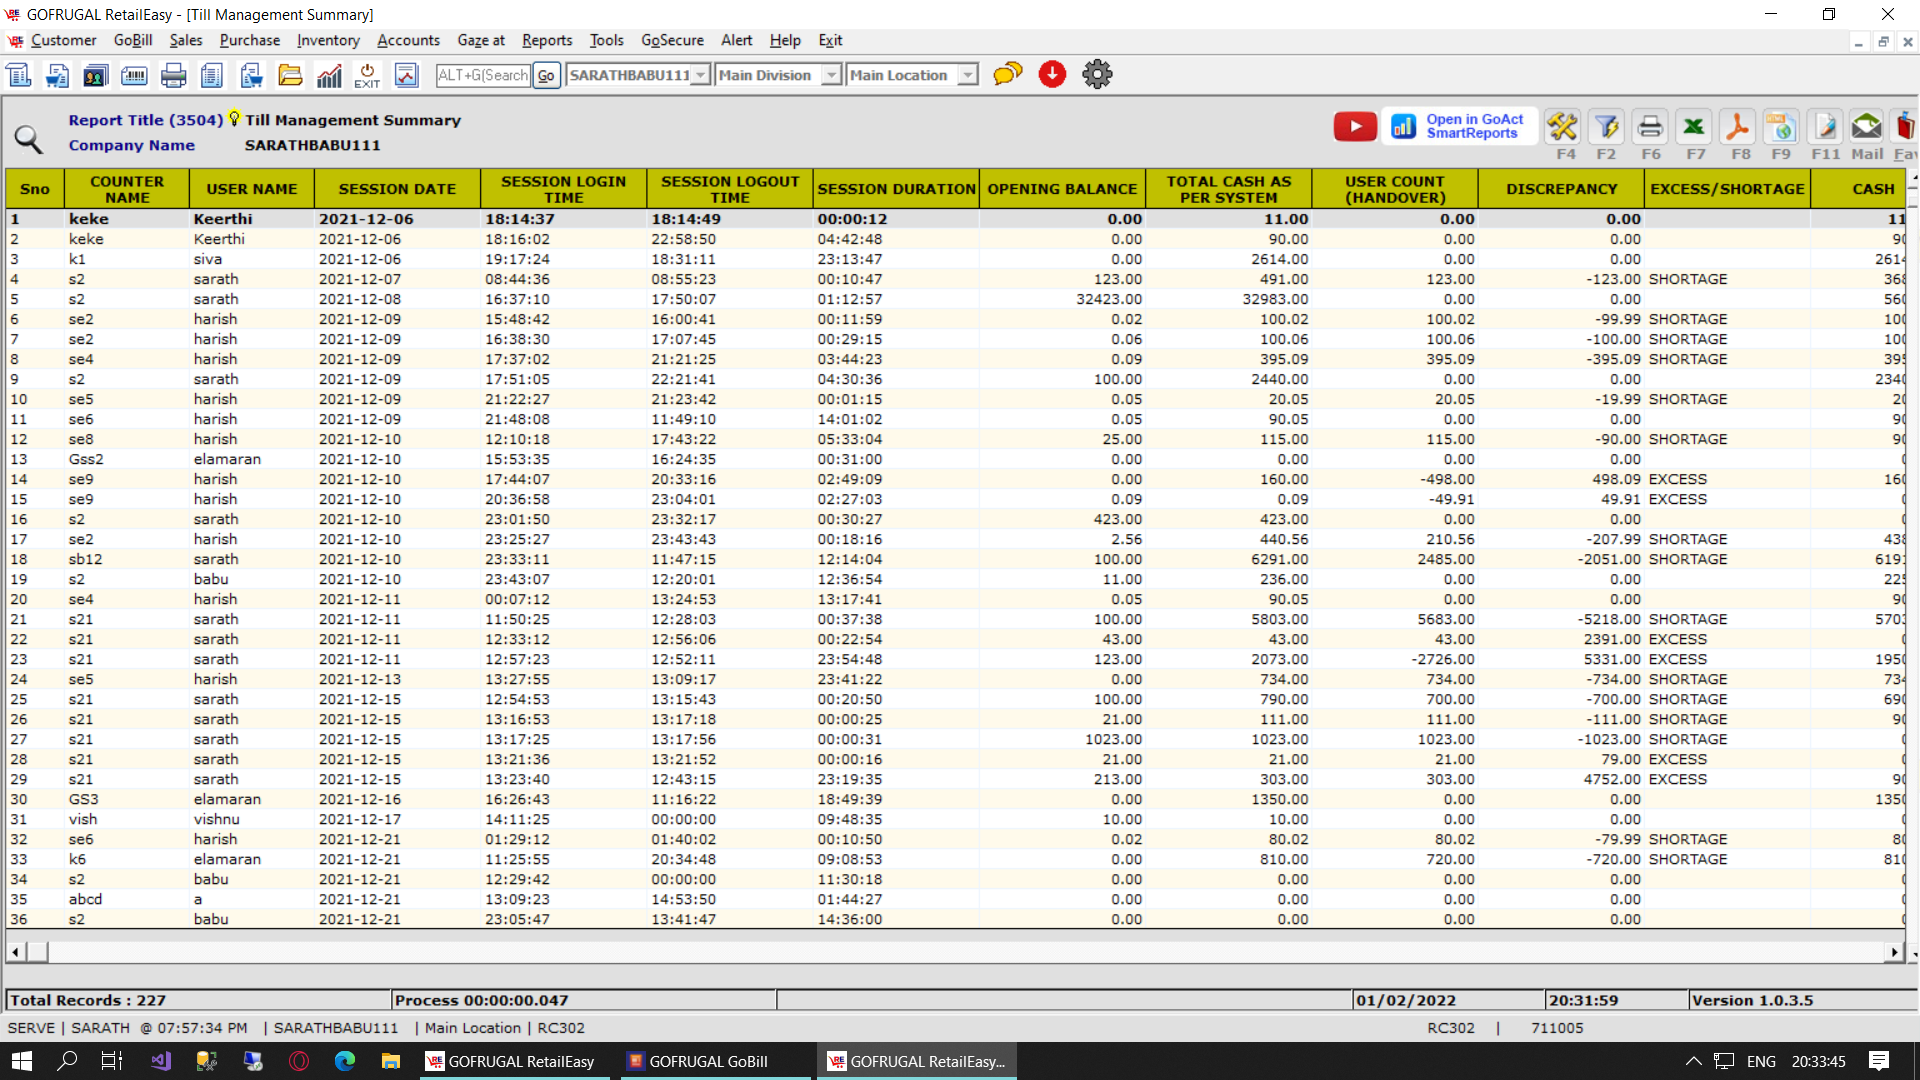This screenshot has width=1920, height=1080.
Task: Click the EXIT power icon in the toolbar
Action: coord(367,75)
